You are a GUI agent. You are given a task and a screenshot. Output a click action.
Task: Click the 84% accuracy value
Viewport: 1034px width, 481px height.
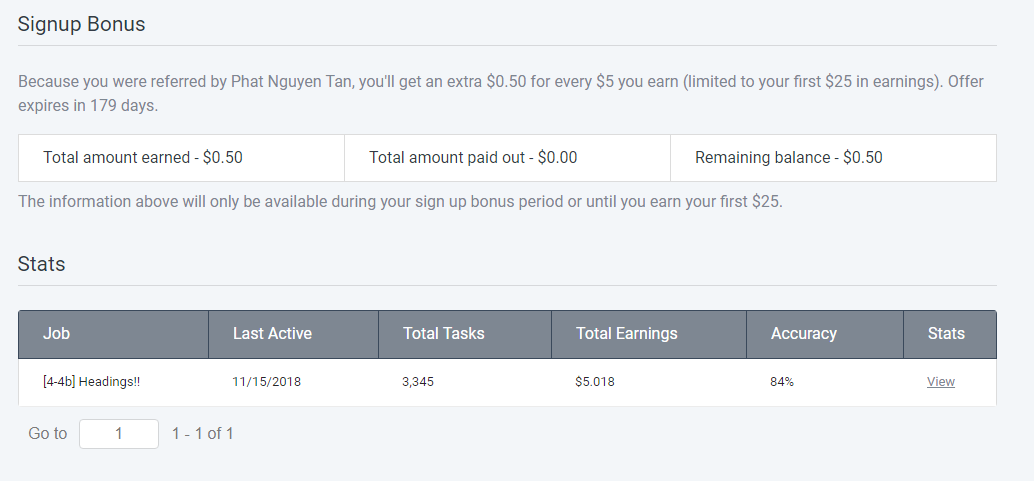click(x=782, y=382)
